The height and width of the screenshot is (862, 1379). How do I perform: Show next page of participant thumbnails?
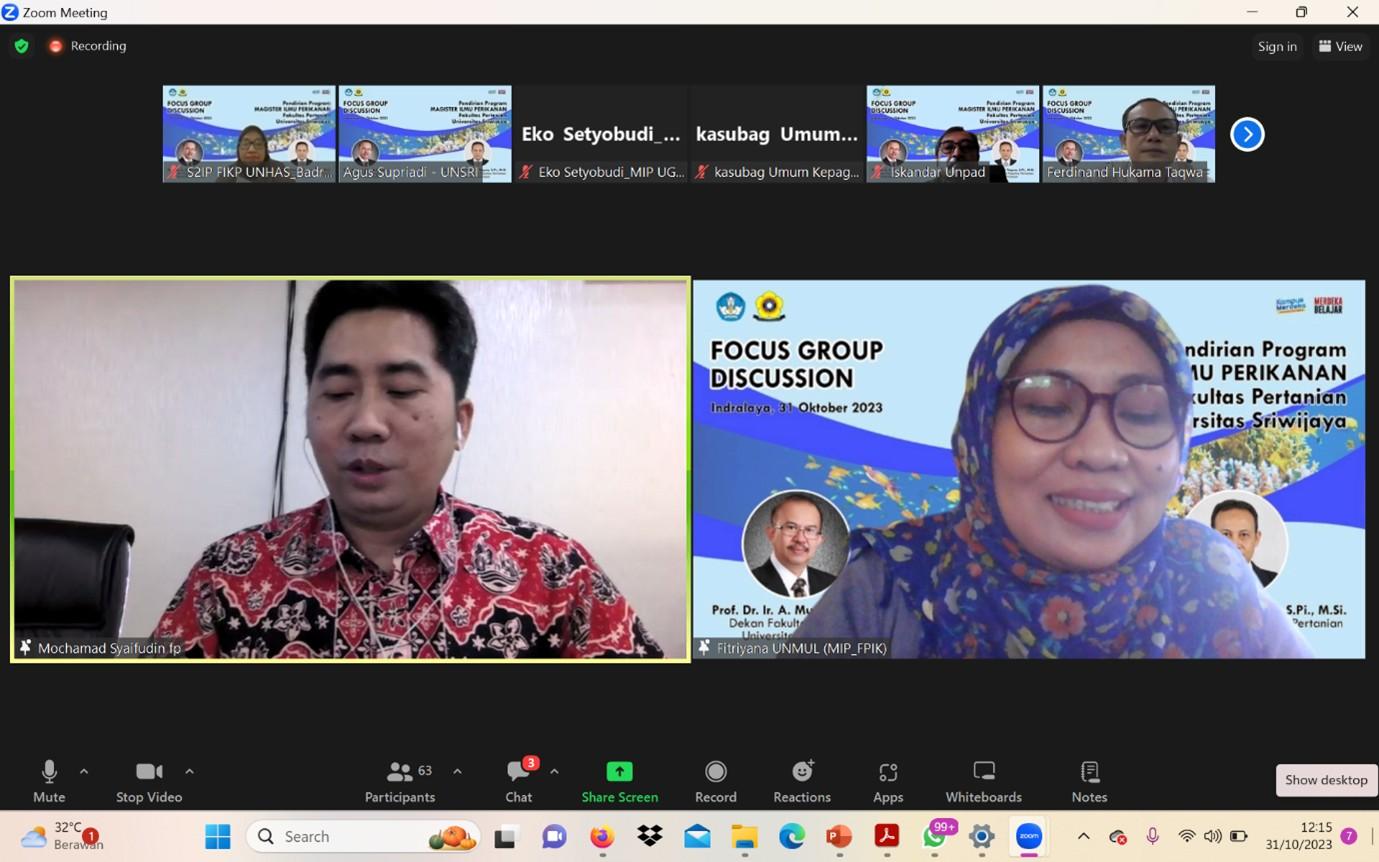[1247, 134]
